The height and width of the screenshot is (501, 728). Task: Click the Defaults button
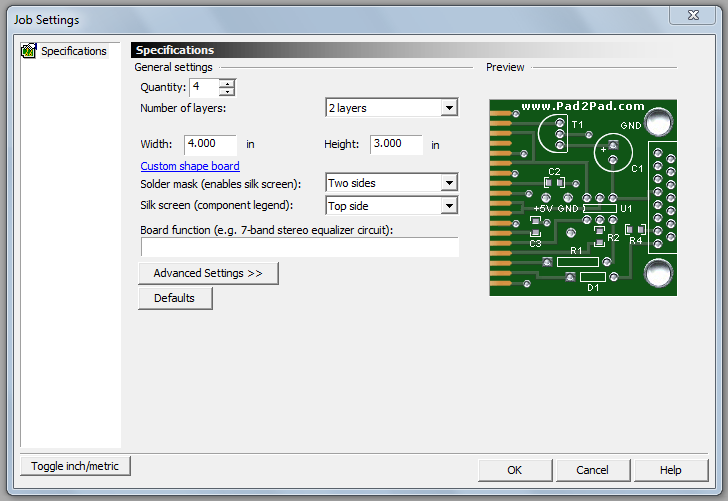(175, 298)
